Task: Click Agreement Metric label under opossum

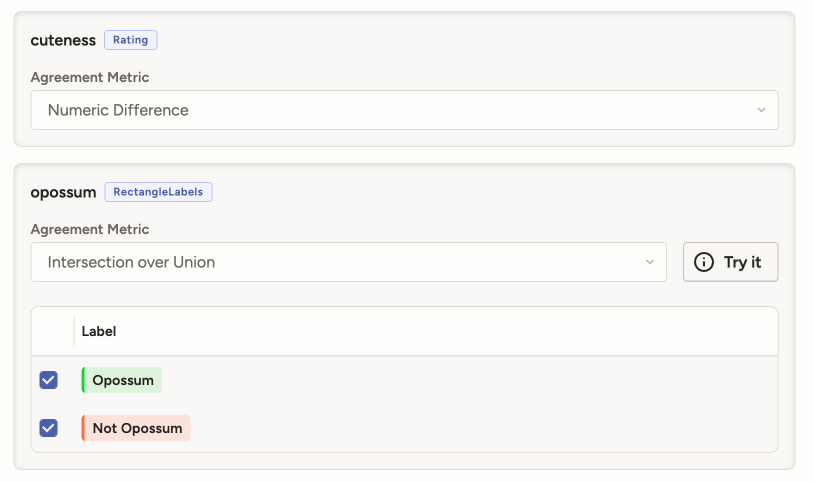Action: pos(90,229)
